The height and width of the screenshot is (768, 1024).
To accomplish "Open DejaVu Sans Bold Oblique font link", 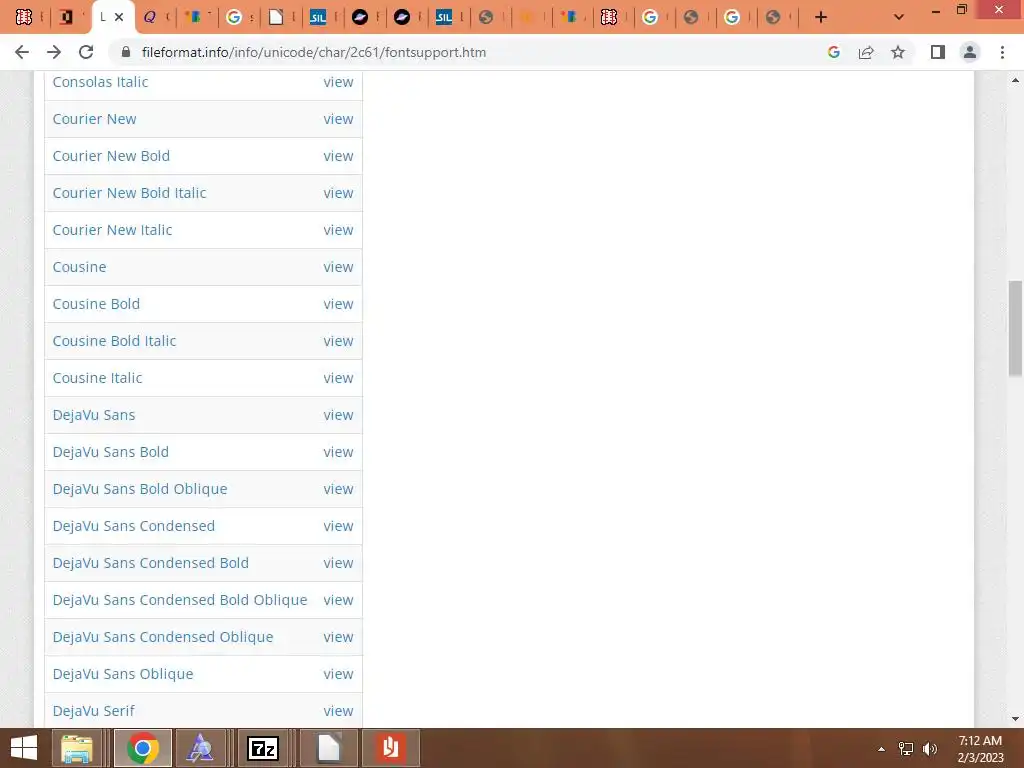I will pos(140,489).
